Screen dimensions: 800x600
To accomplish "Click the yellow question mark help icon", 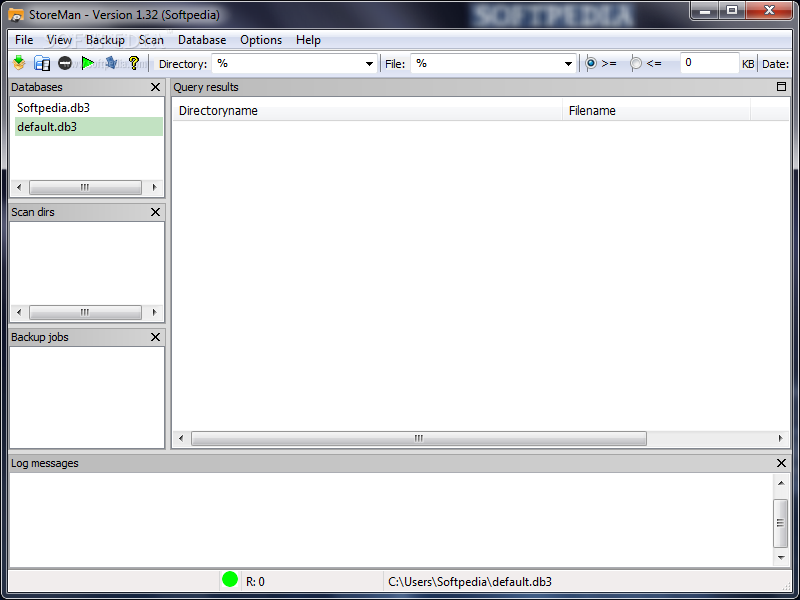I will coord(134,63).
